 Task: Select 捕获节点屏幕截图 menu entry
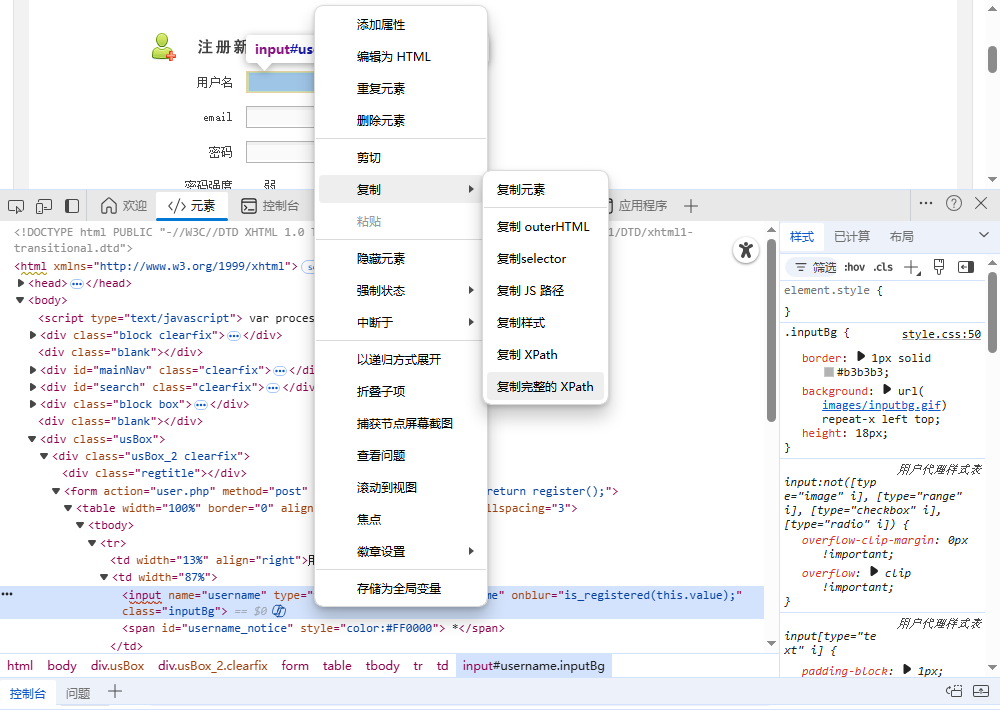(x=401, y=424)
